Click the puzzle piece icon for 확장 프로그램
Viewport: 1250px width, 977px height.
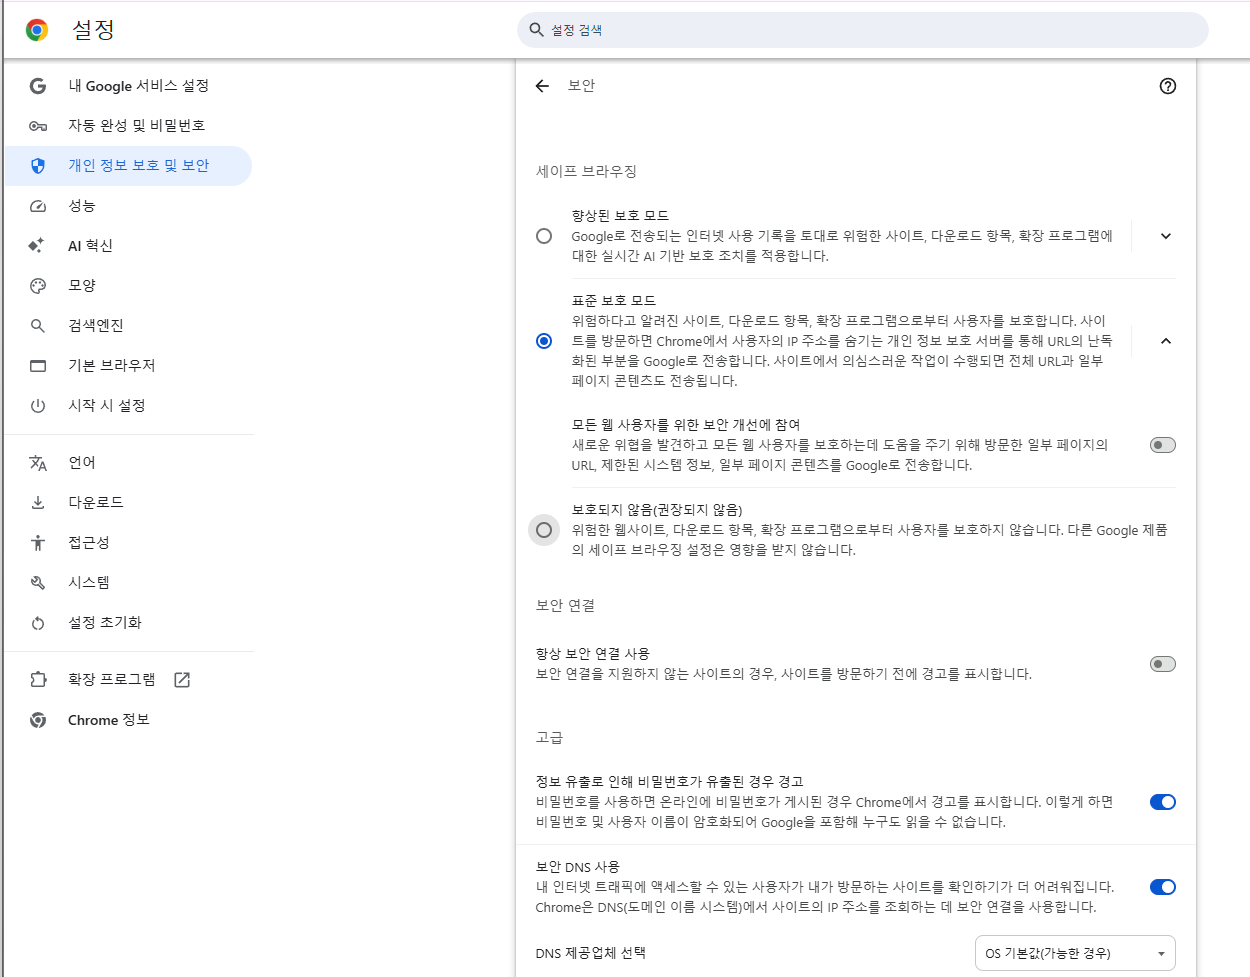click(x=38, y=680)
